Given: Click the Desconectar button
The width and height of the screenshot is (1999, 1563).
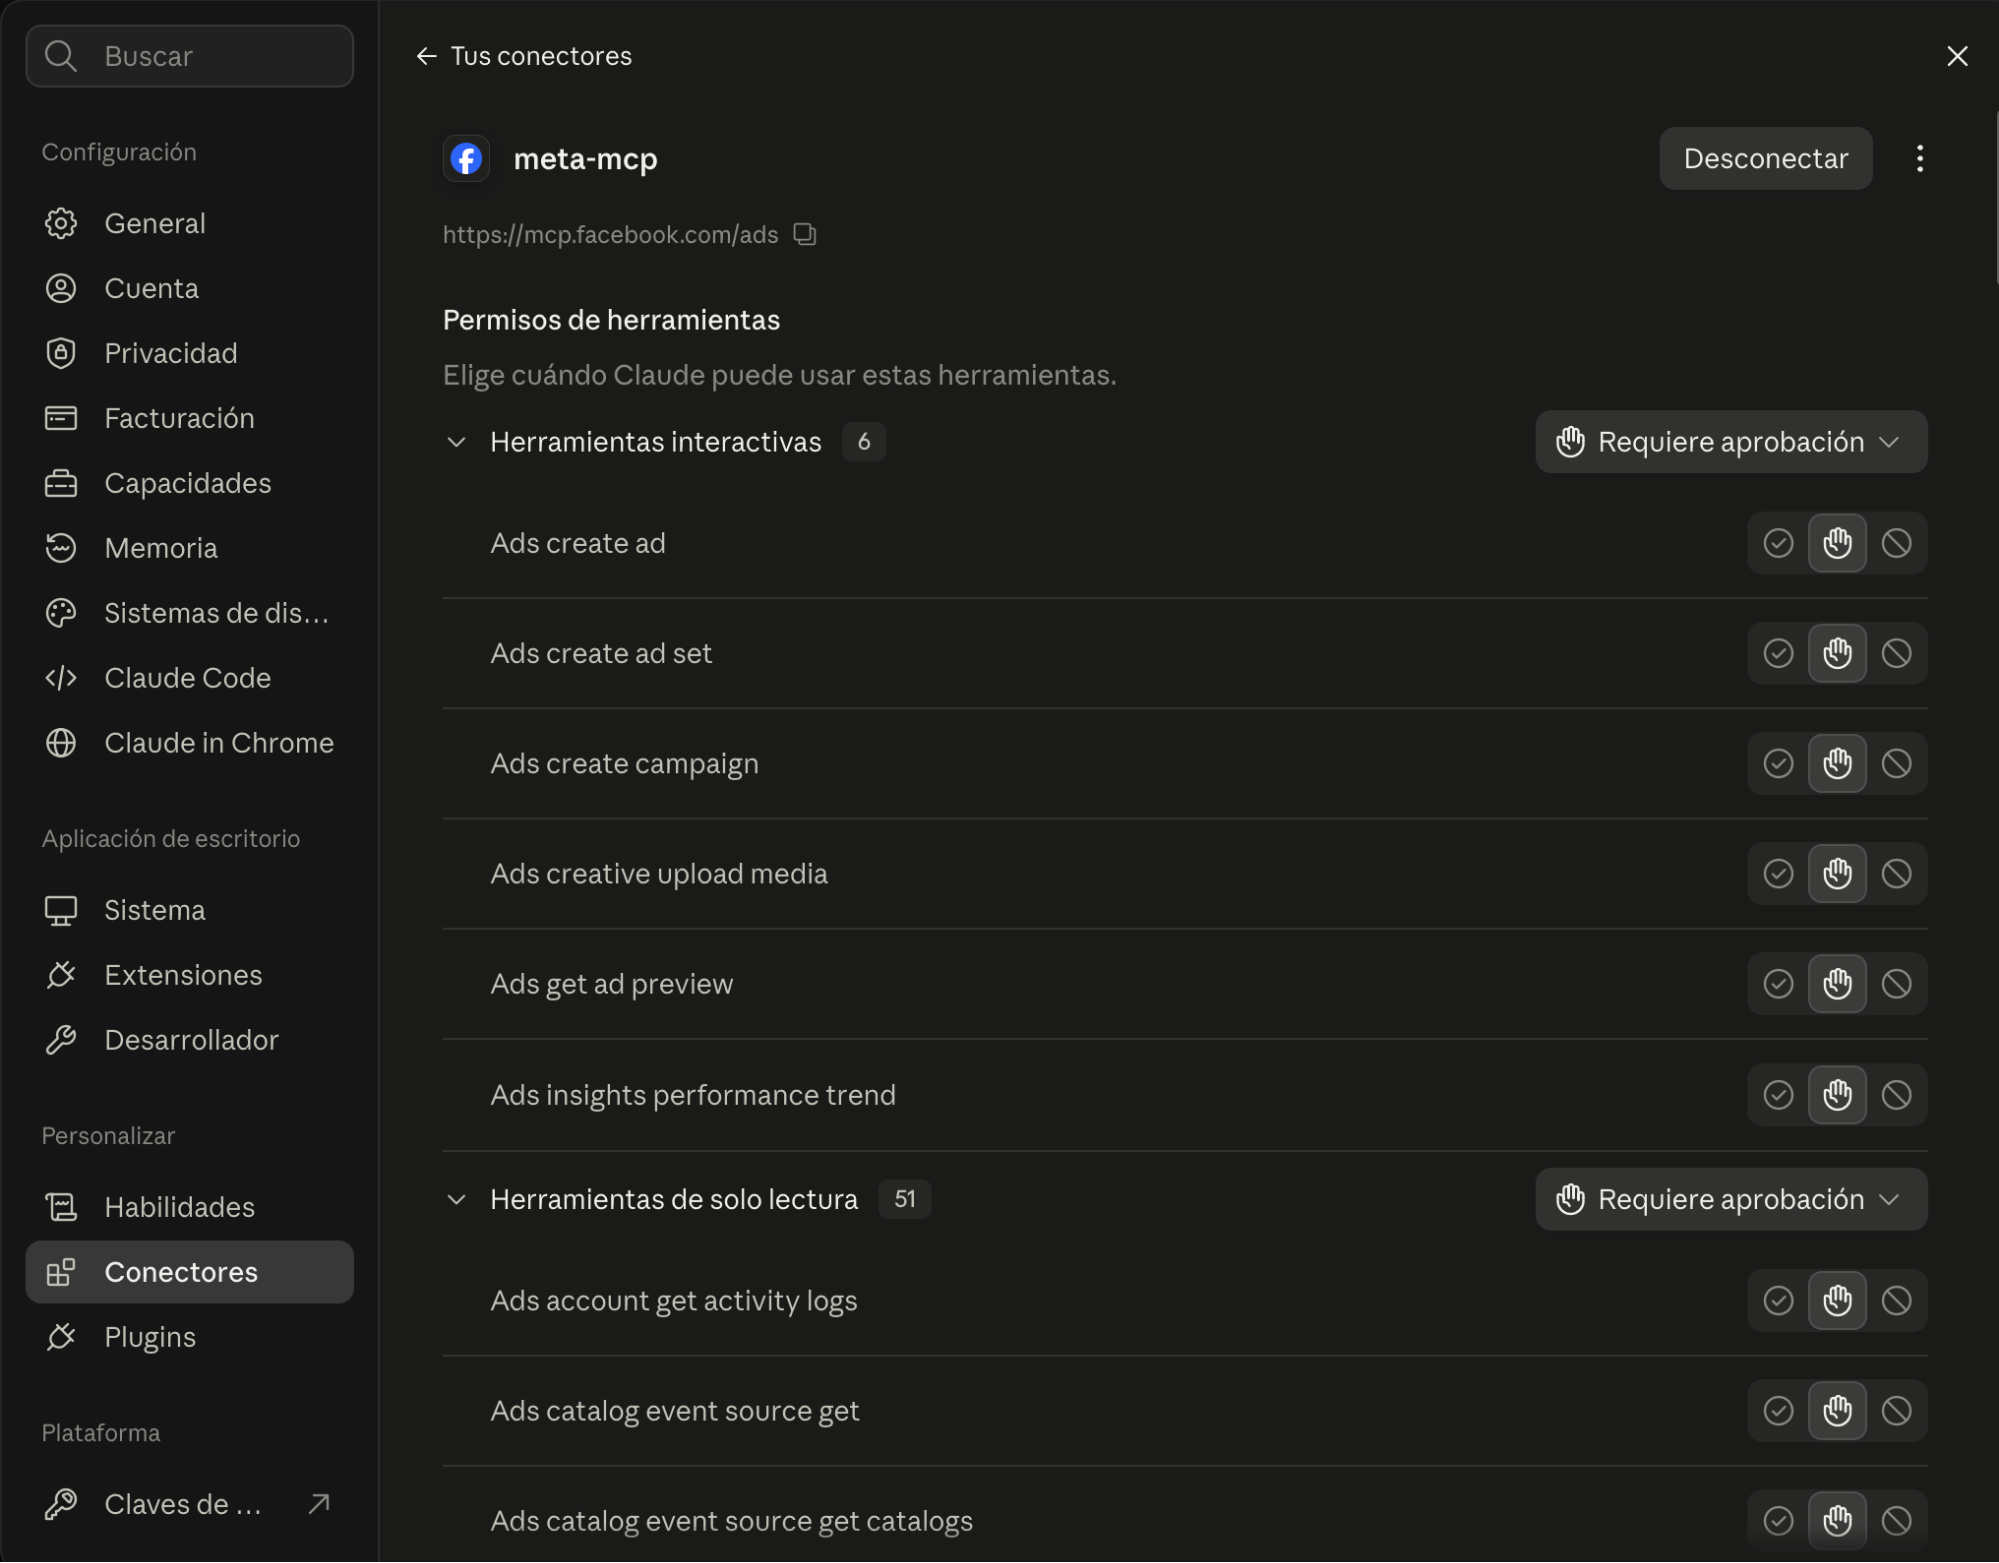Looking at the screenshot, I should (1765, 158).
